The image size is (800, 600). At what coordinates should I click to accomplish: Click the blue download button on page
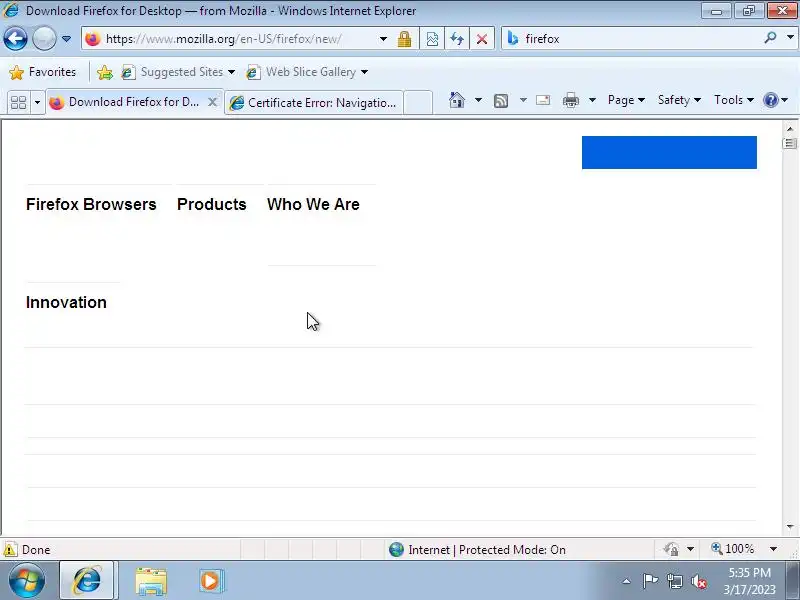pyautogui.click(x=669, y=152)
